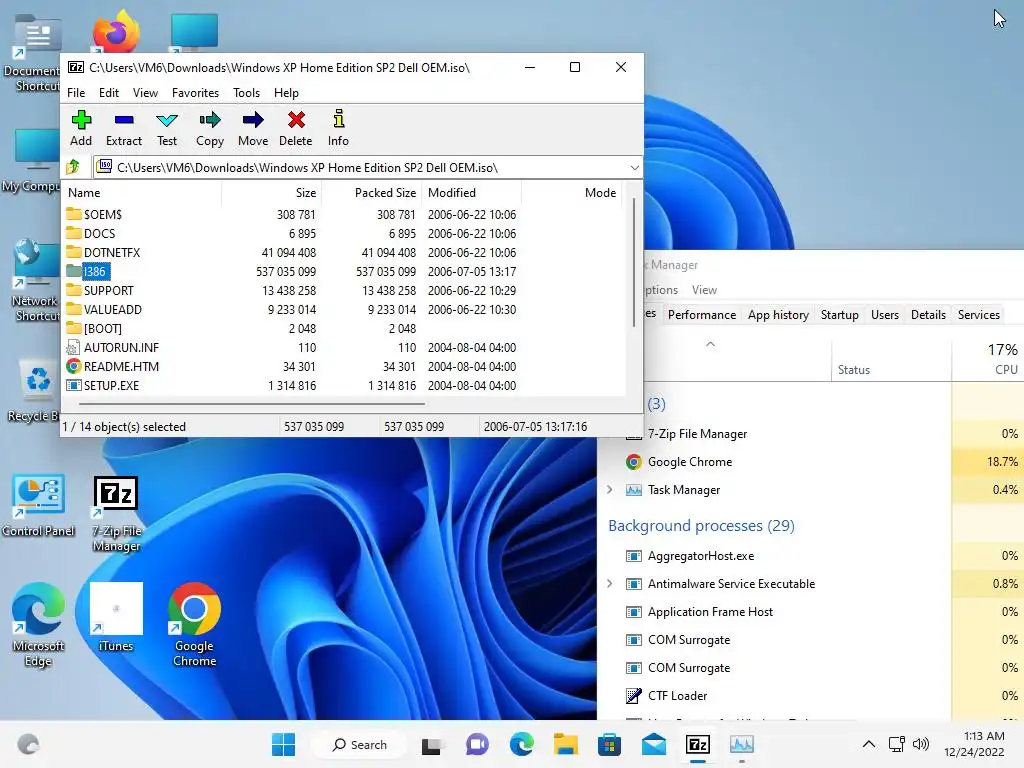Sort 7-Zip list by Name column
This screenshot has height=768, width=1024.
point(142,193)
